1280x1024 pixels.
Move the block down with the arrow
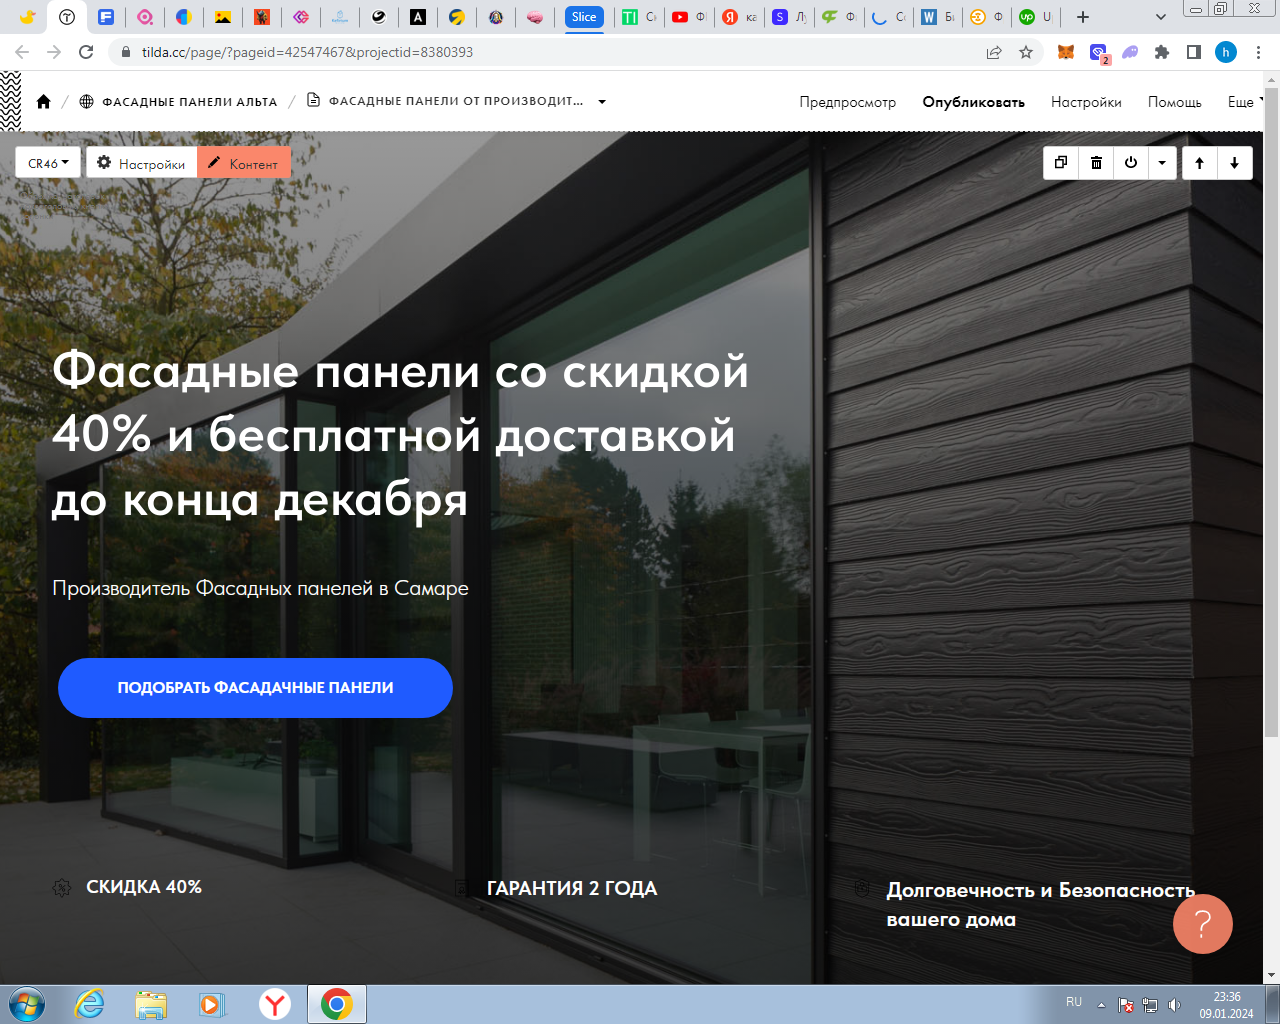pyautogui.click(x=1235, y=163)
